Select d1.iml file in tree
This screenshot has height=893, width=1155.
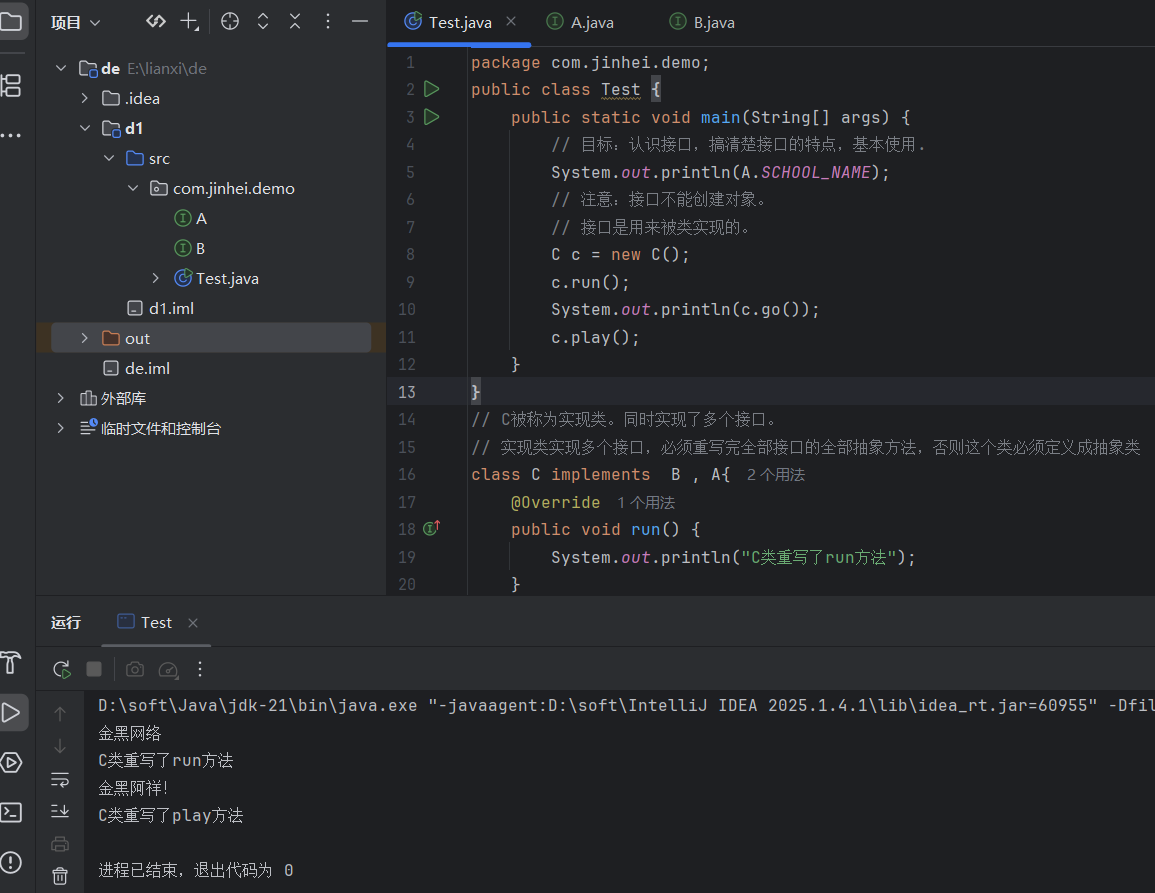[x=161, y=309]
